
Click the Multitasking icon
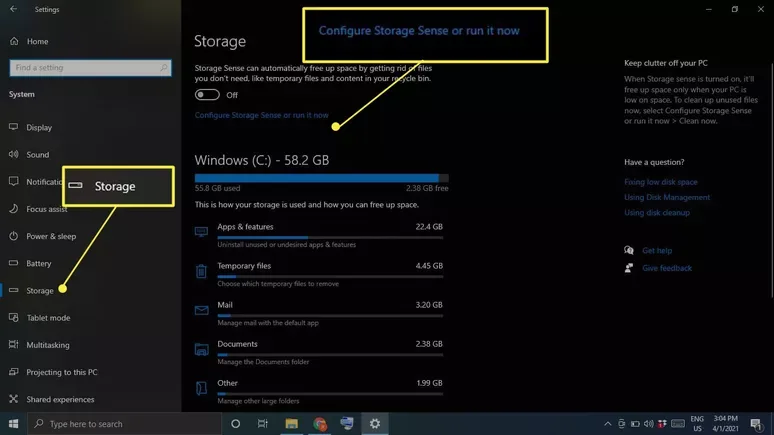point(13,344)
